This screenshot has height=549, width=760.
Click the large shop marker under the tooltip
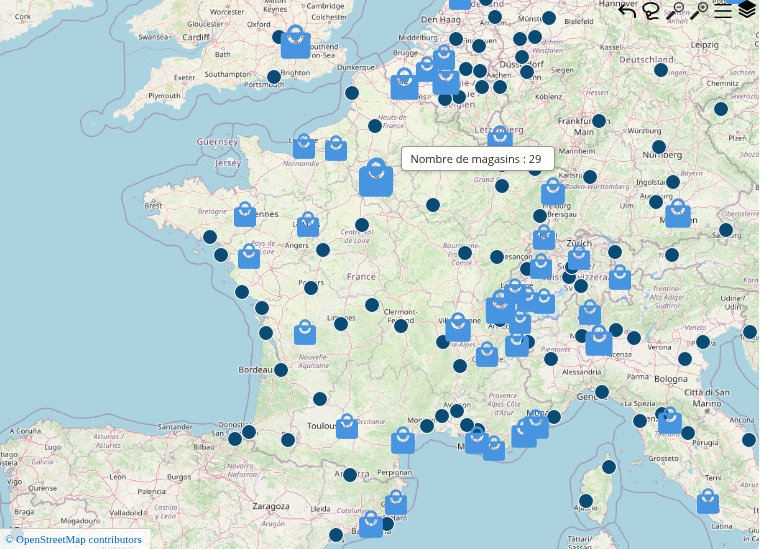tap(376, 179)
